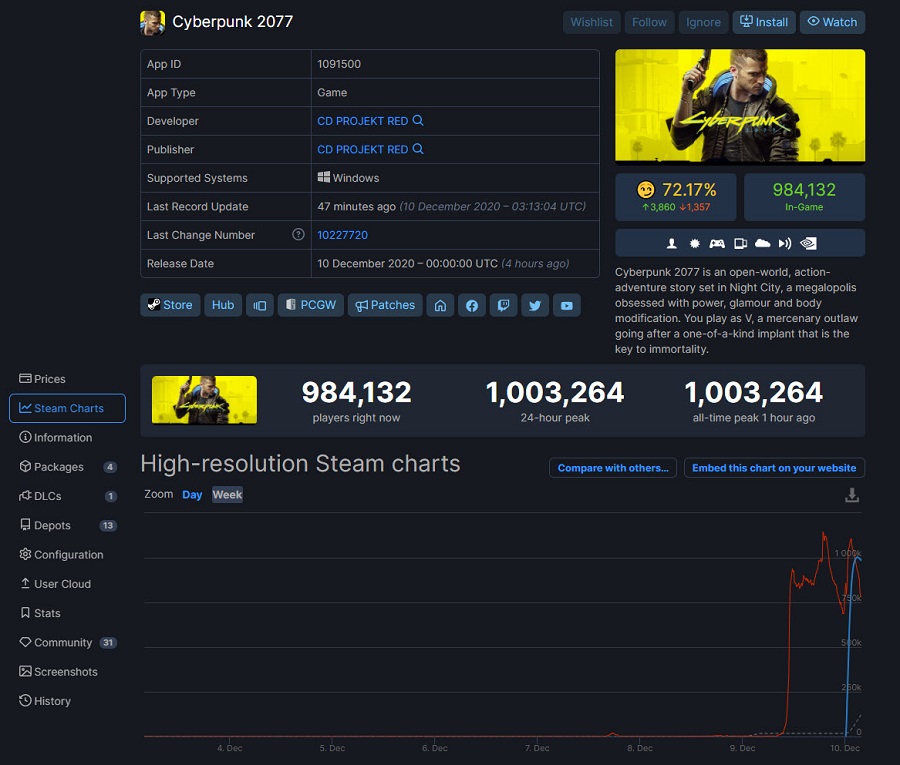Click the all-time peak figure
Viewport: 900px width, 765px height.
point(754,393)
